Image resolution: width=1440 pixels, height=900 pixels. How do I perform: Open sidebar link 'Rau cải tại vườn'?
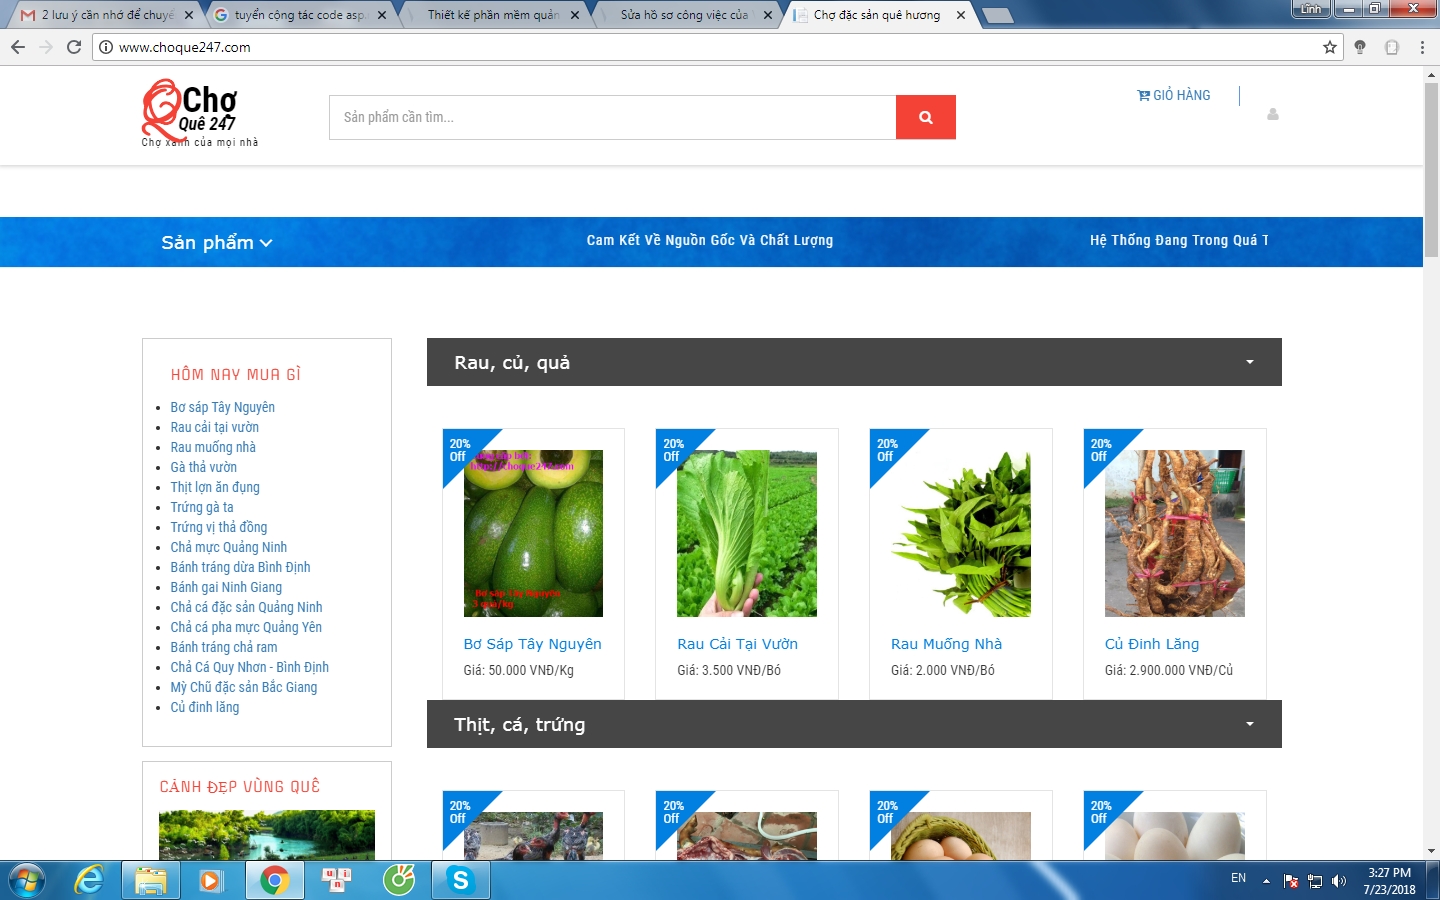click(214, 427)
